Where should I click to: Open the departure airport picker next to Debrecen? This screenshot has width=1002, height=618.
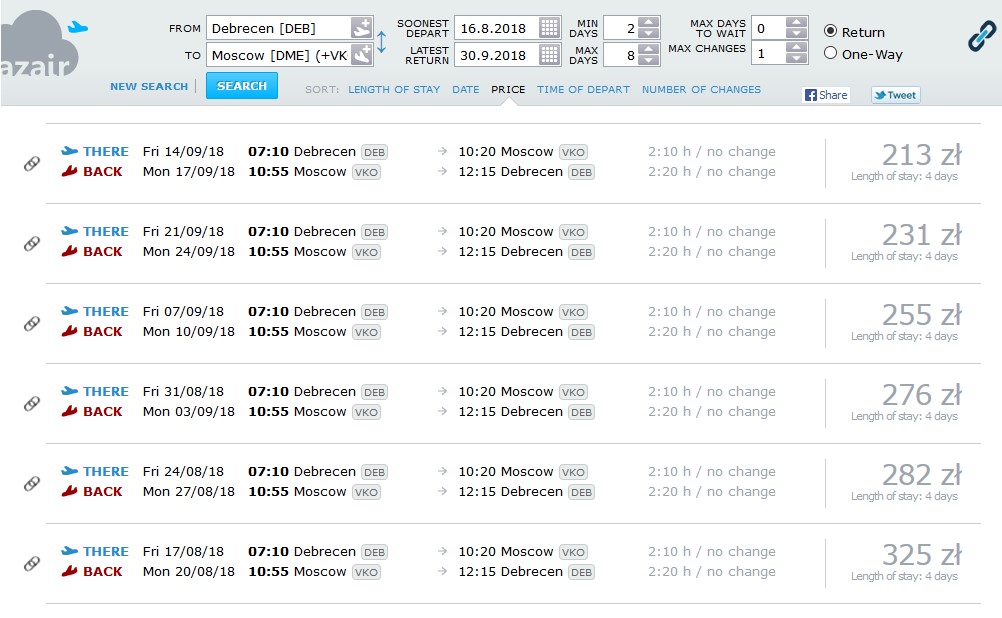[361, 28]
